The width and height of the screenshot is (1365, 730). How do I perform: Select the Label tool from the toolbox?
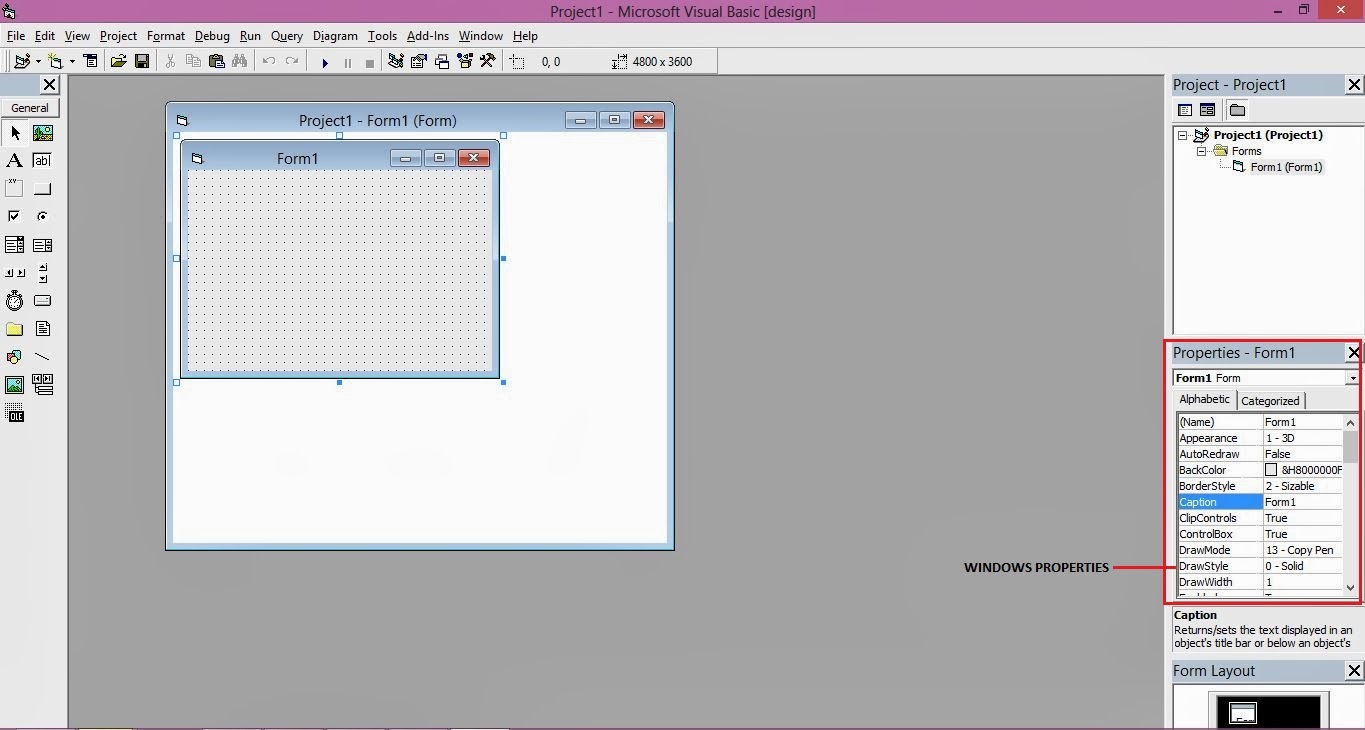click(x=14, y=160)
